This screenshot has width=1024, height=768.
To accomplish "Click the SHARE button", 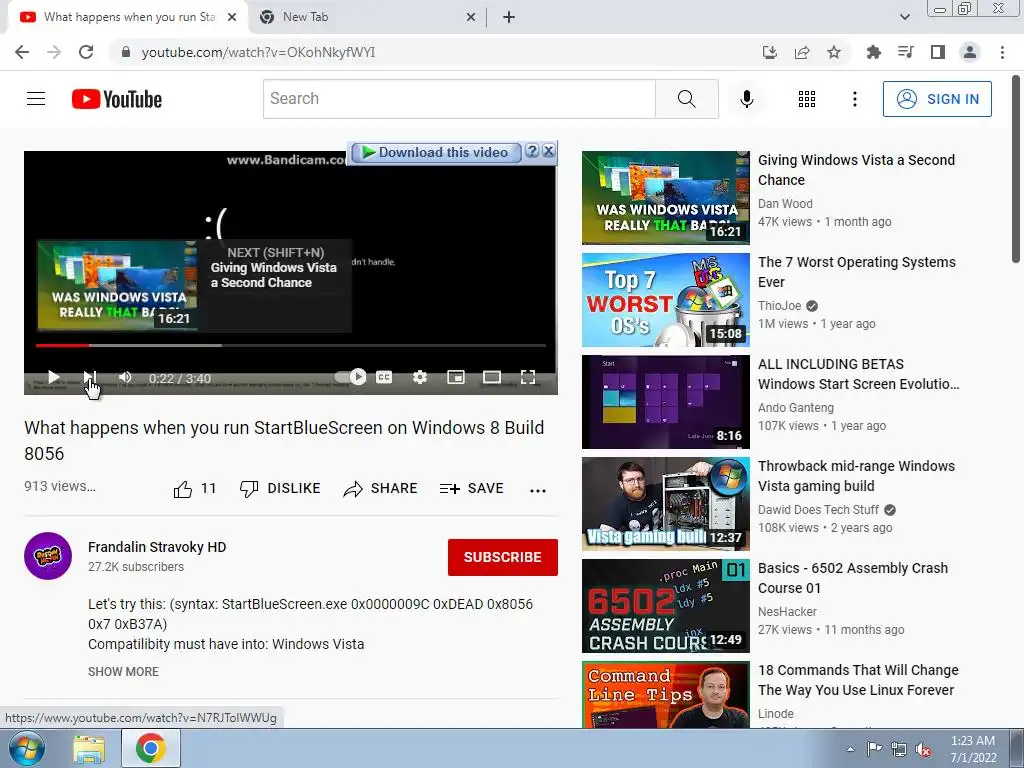I will click(x=380, y=488).
